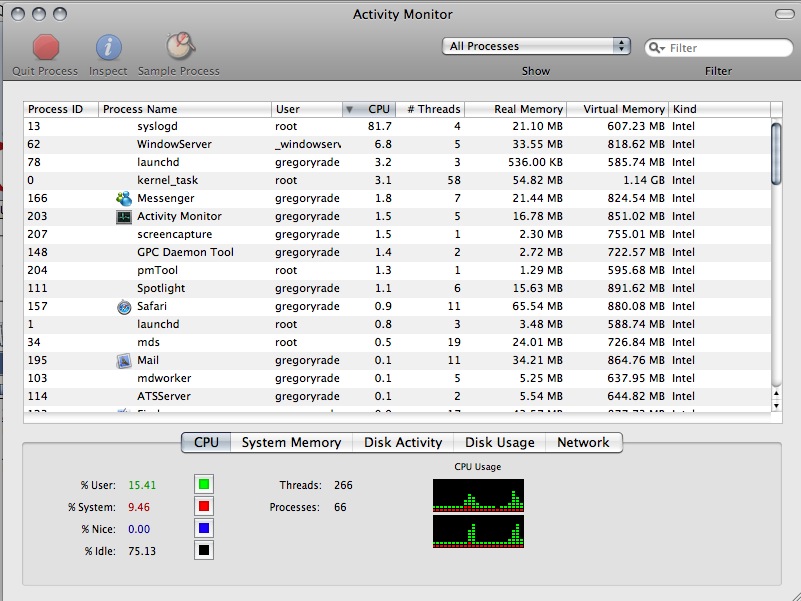801x601 pixels.
Task: Click the red % System color swatch
Action: point(204,506)
